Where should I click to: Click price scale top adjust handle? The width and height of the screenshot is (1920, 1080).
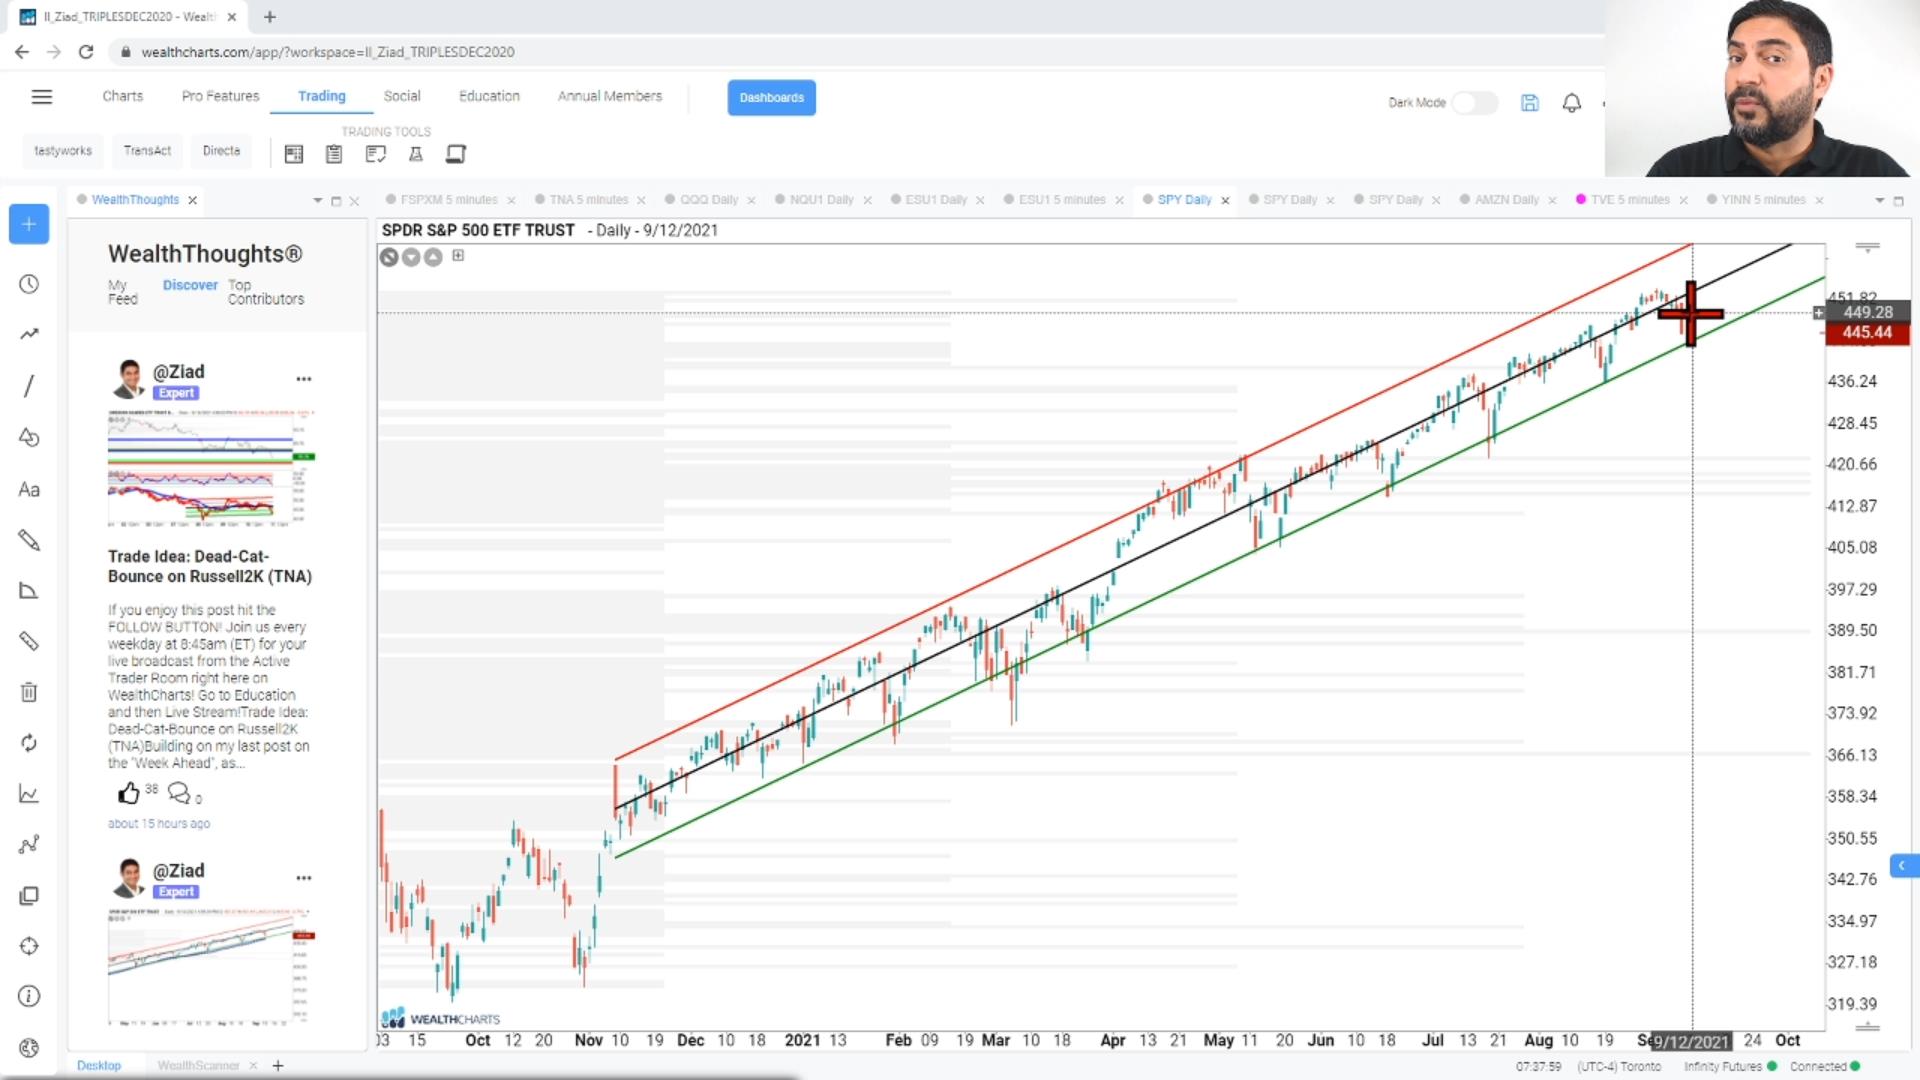[x=1867, y=246]
